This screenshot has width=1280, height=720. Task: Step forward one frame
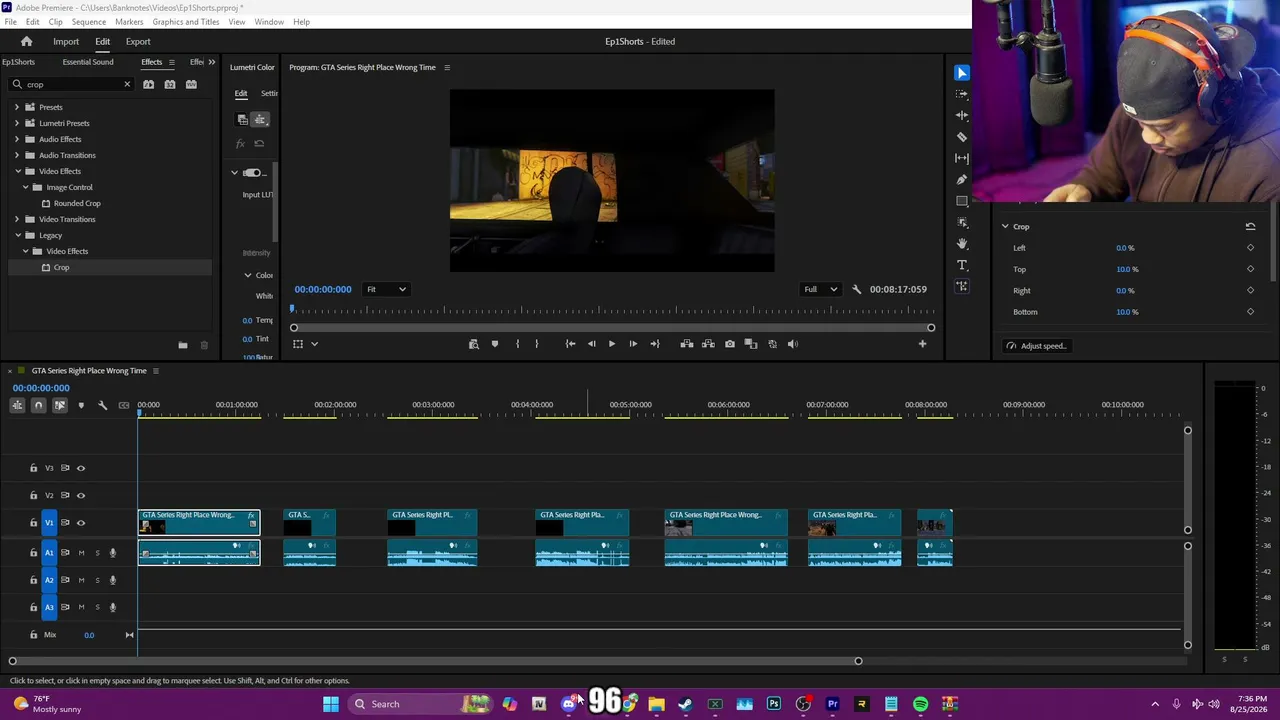pos(633,344)
